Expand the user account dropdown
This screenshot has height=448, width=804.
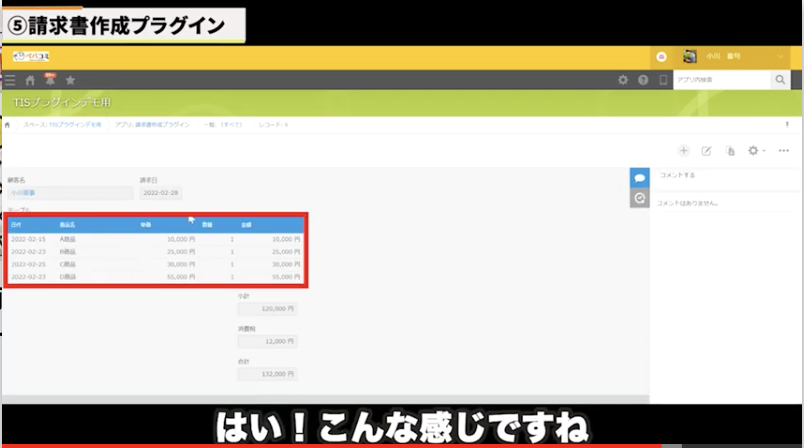click(x=780, y=57)
